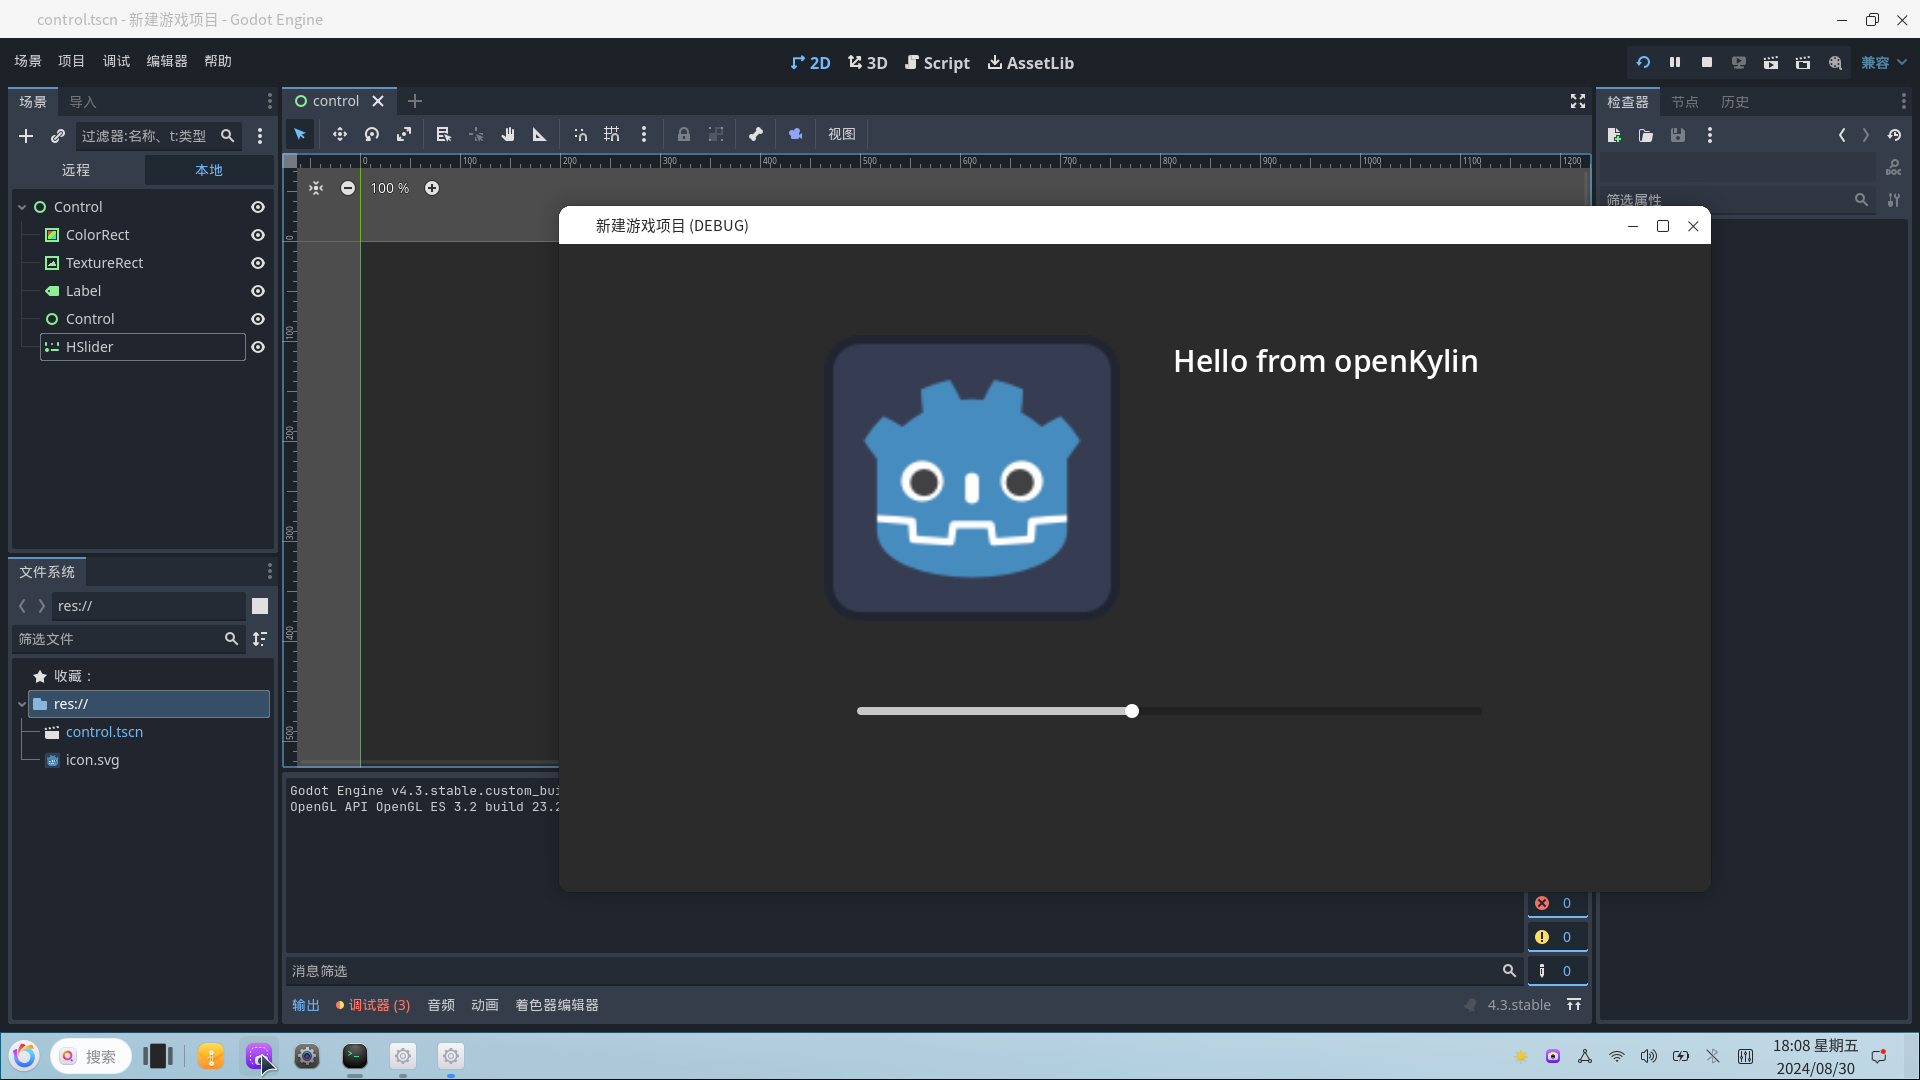Lock the selected node with padlock icon
This screenshot has height=1080, width=1920.
tap(684, 134)
